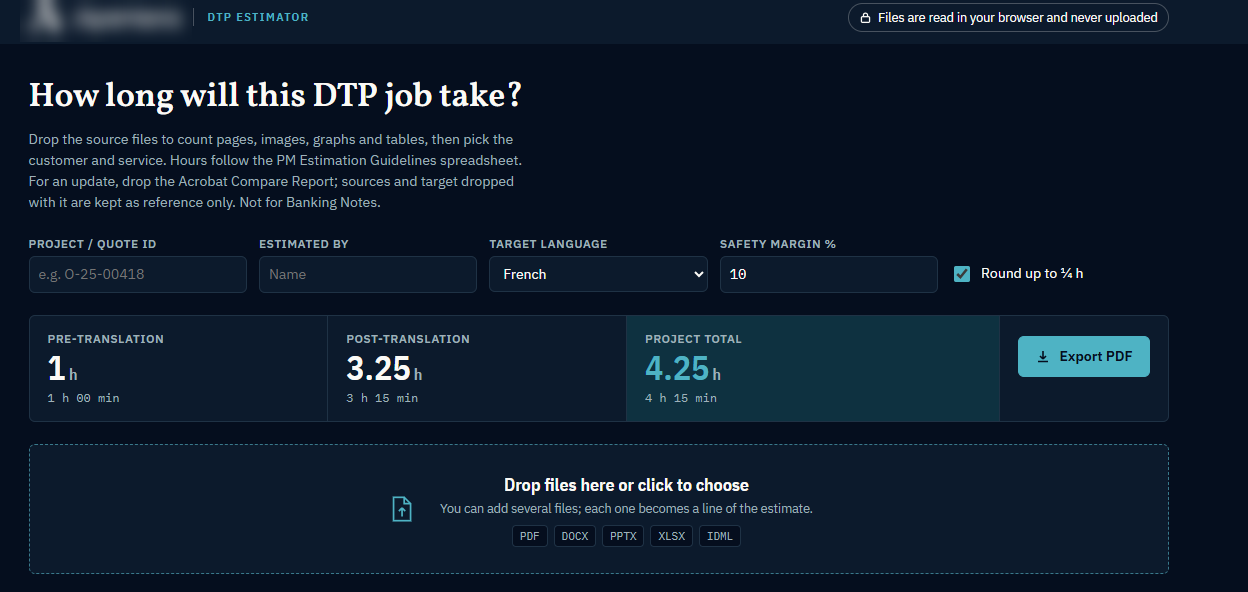Click the IDML file type tag
The width and height of the screenshot is (1248, 592).
click(x=720, y=537)
